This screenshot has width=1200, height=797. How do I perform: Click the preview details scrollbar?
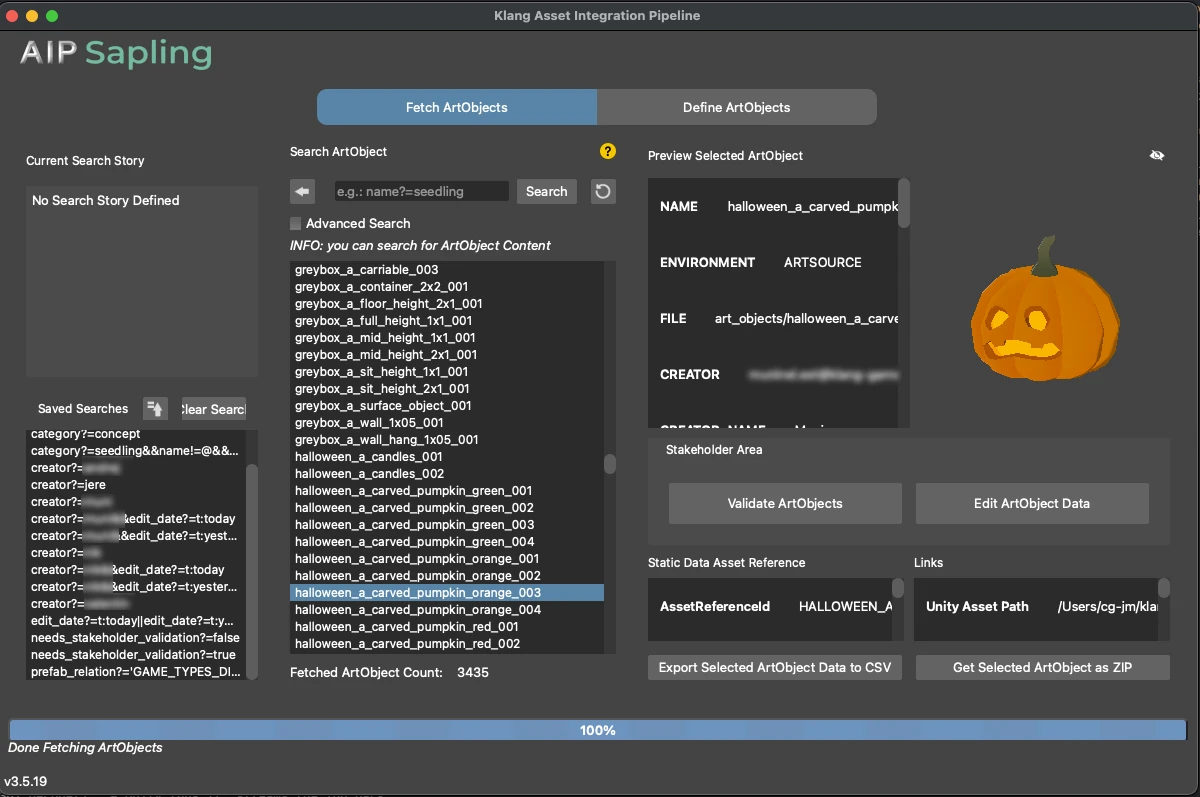tap(904, 203)
